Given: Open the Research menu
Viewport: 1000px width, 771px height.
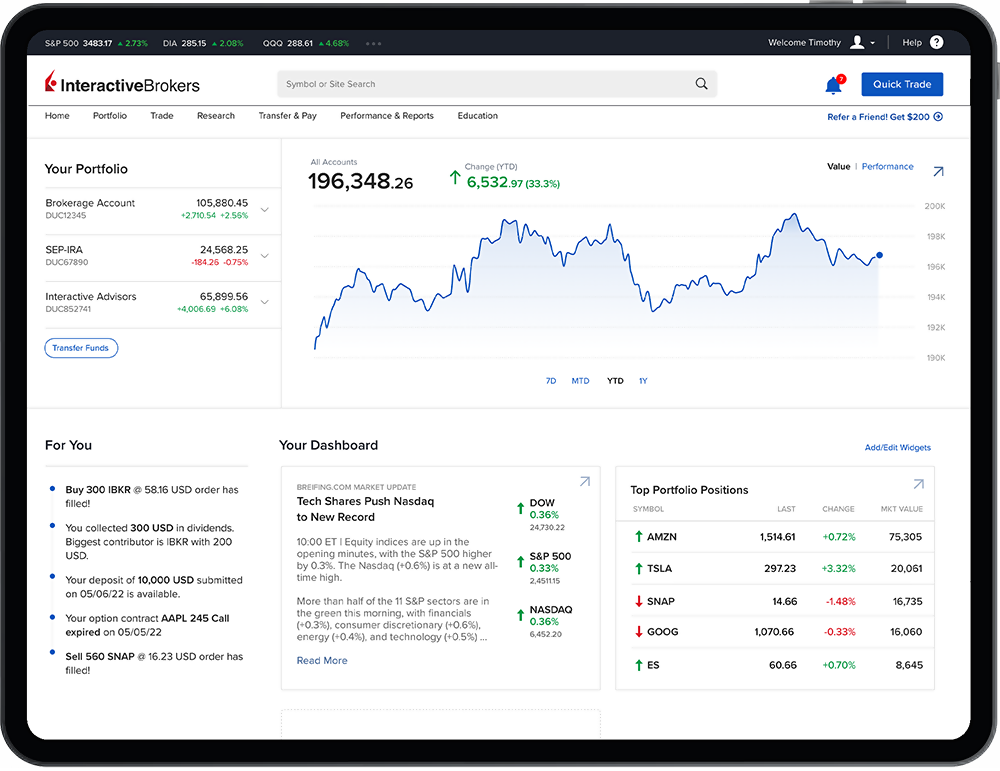Looking at the screenshot, I should coord(216,116).
